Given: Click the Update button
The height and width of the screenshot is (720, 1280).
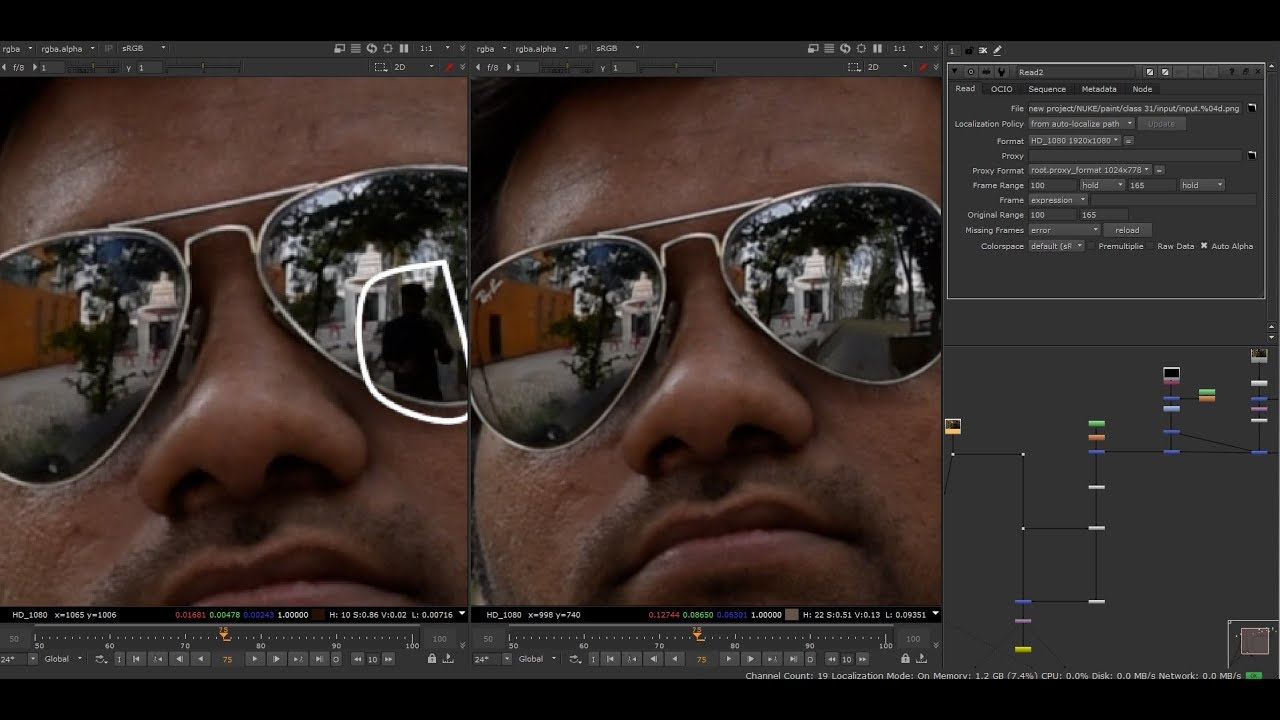Looking at the screenshot, I should [x=1161, y=124].
